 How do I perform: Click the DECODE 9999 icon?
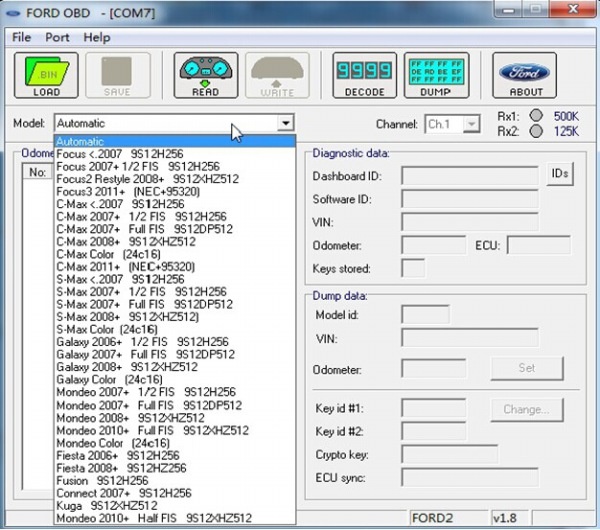coord(365,75)
